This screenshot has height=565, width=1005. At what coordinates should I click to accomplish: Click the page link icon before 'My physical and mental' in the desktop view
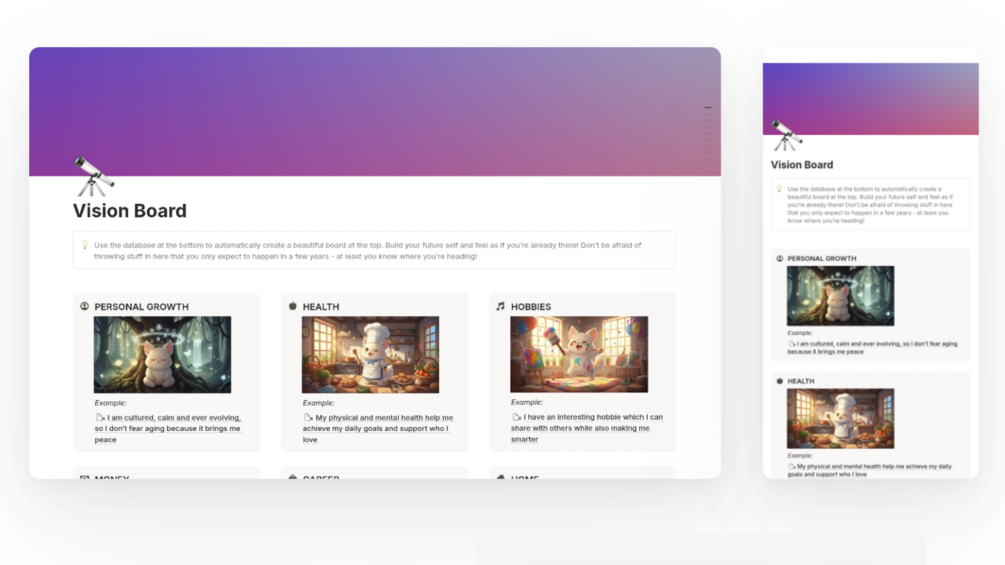tap(308, 417)
